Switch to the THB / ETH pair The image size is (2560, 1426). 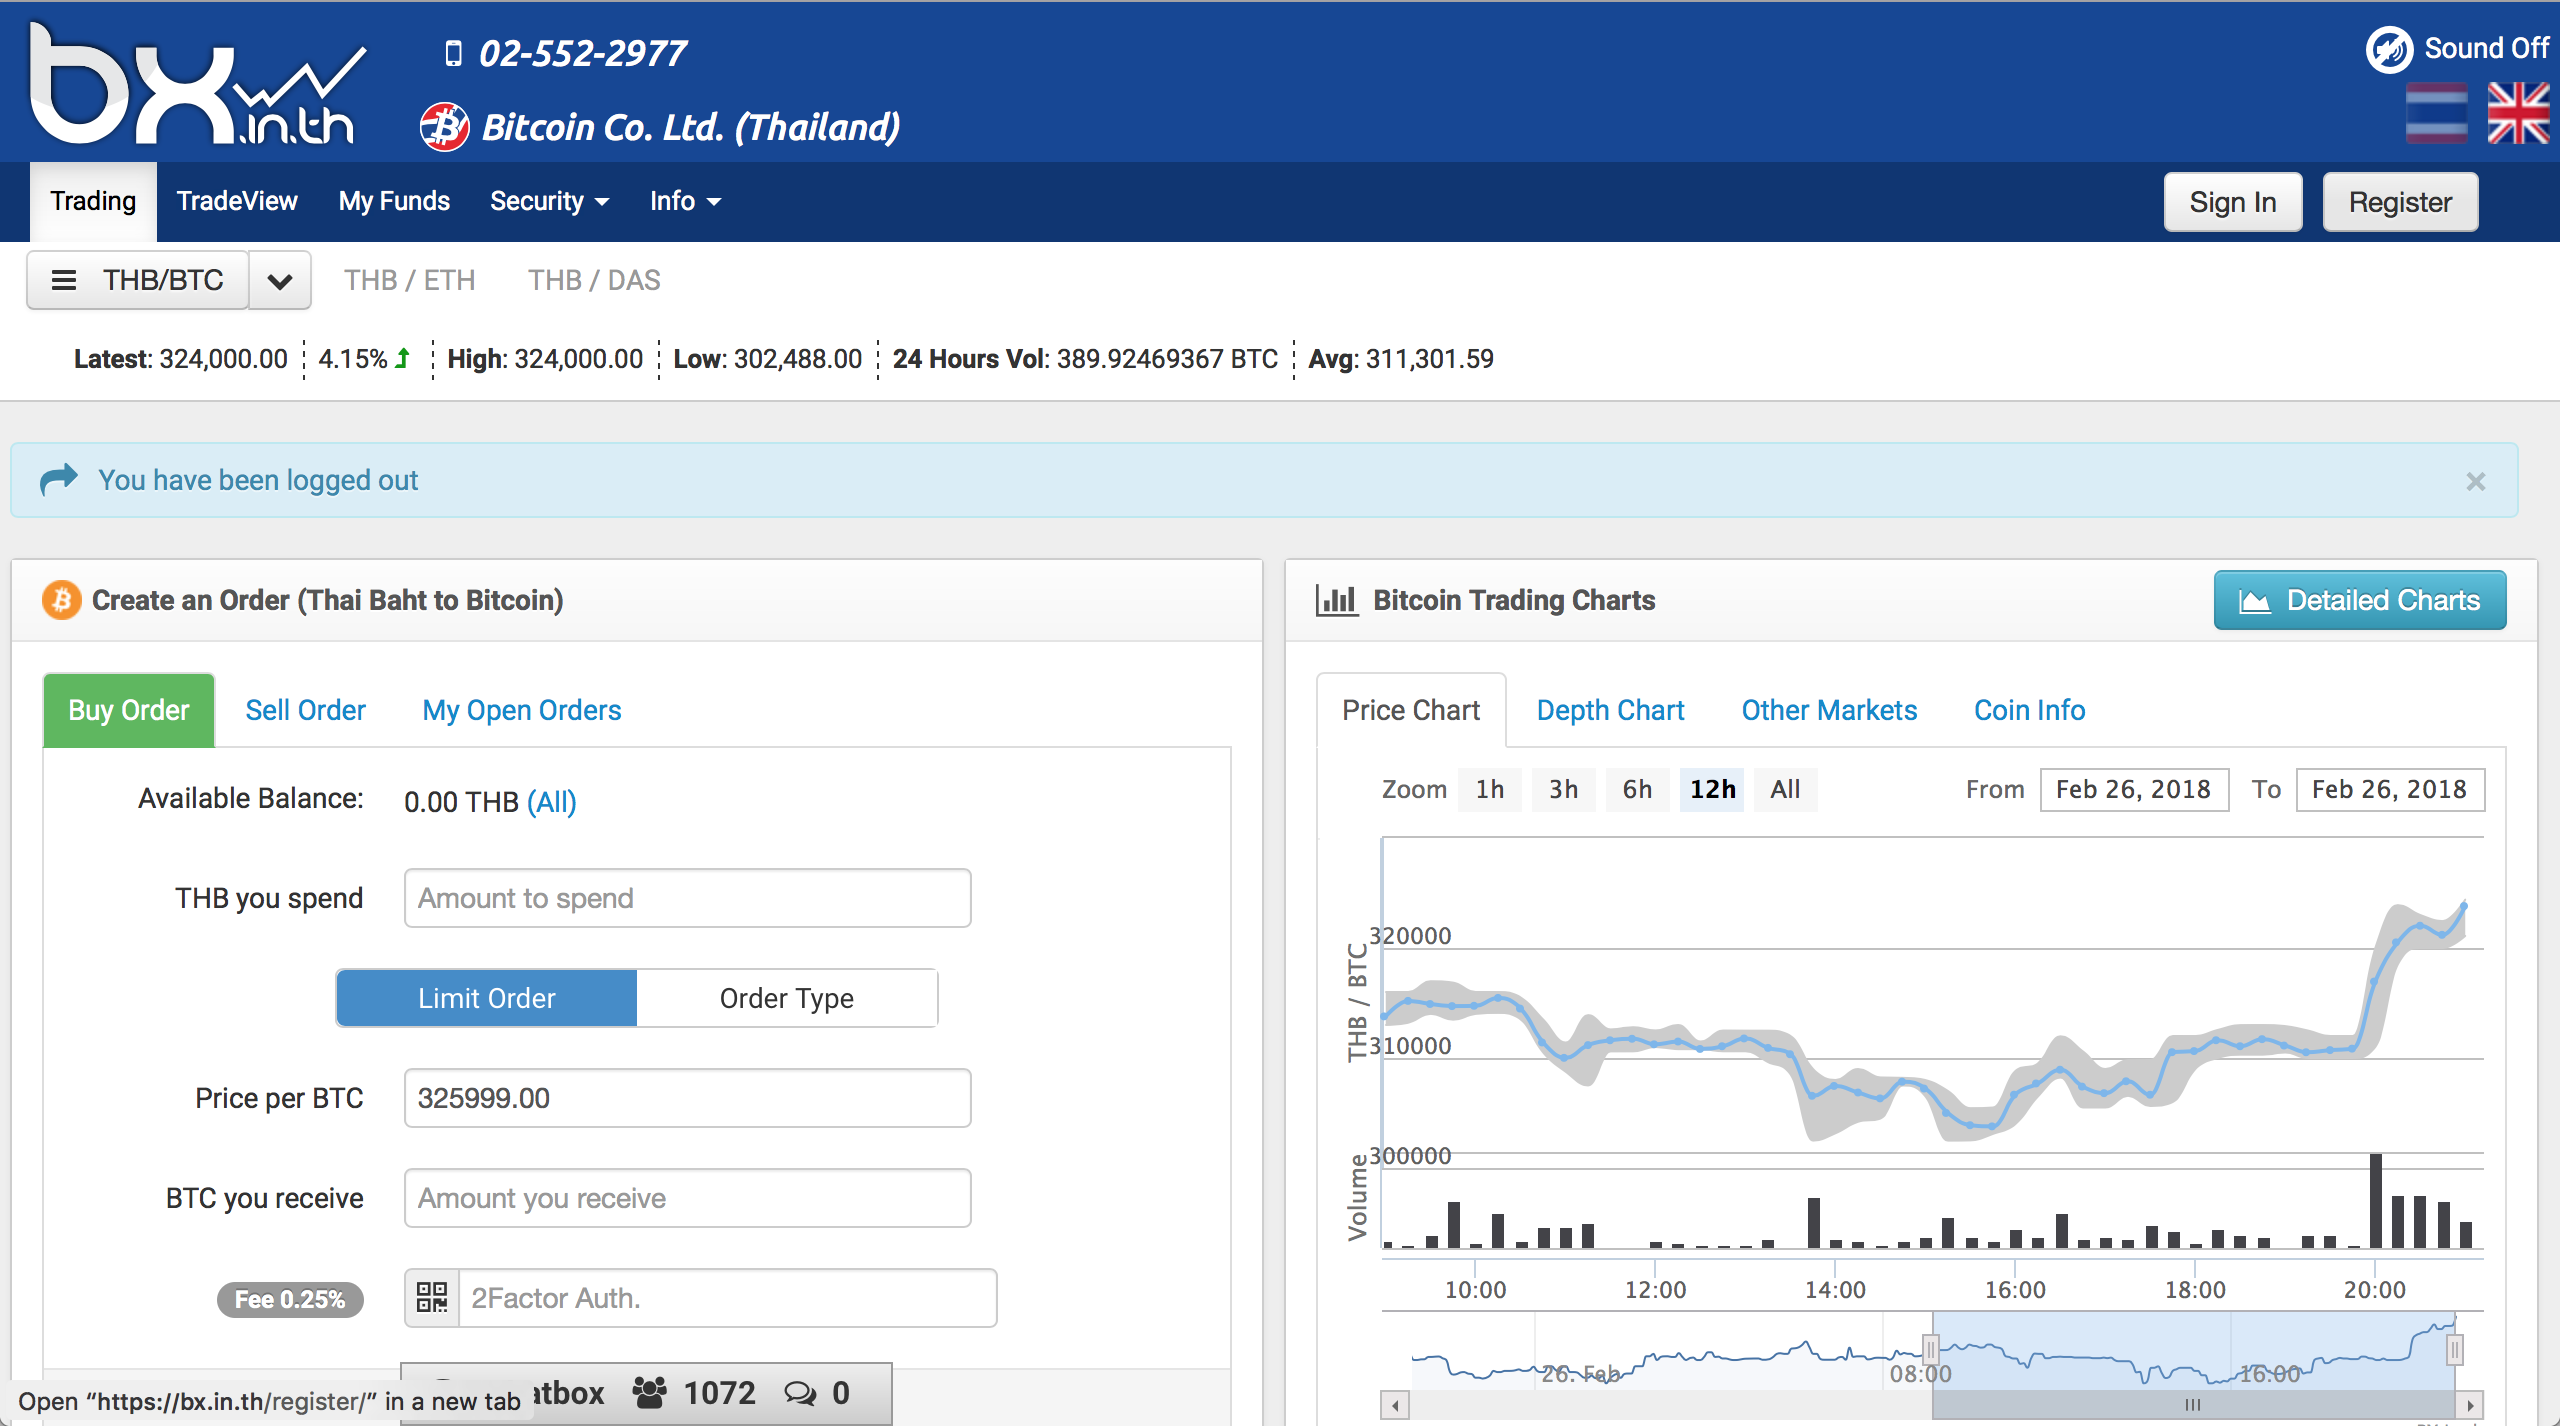point(409,280)
